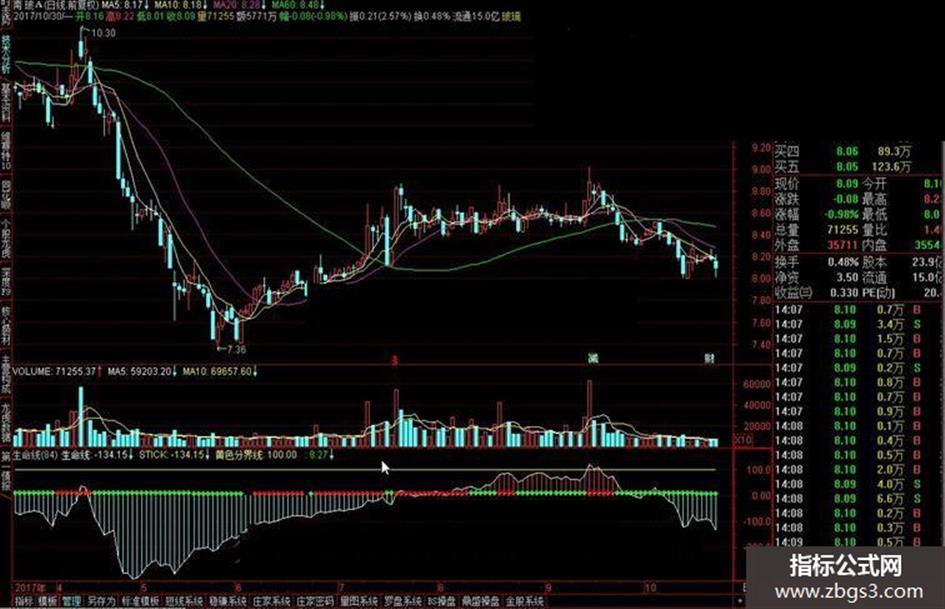945x609 pixels.
Task: Open the BS操盘 tab
Action: 442,601
